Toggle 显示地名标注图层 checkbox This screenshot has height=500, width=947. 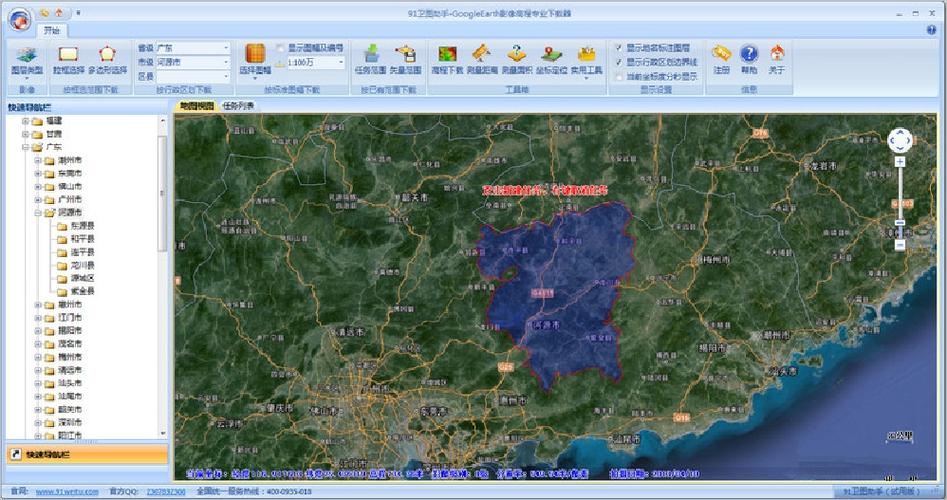tap(619, 47)
